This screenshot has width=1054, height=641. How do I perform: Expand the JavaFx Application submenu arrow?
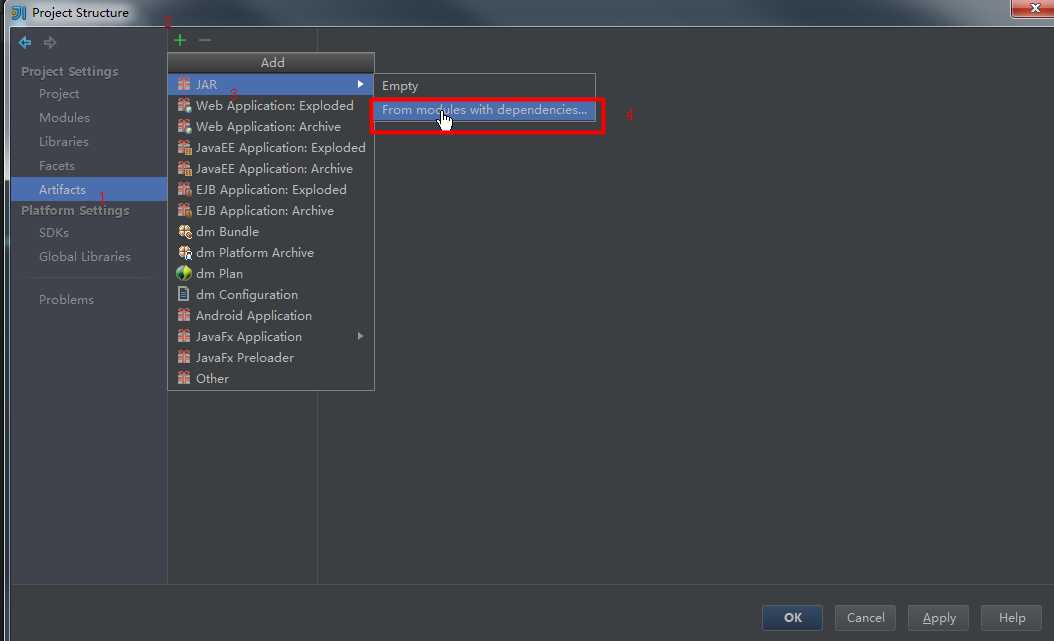click(x=360, y=336)
